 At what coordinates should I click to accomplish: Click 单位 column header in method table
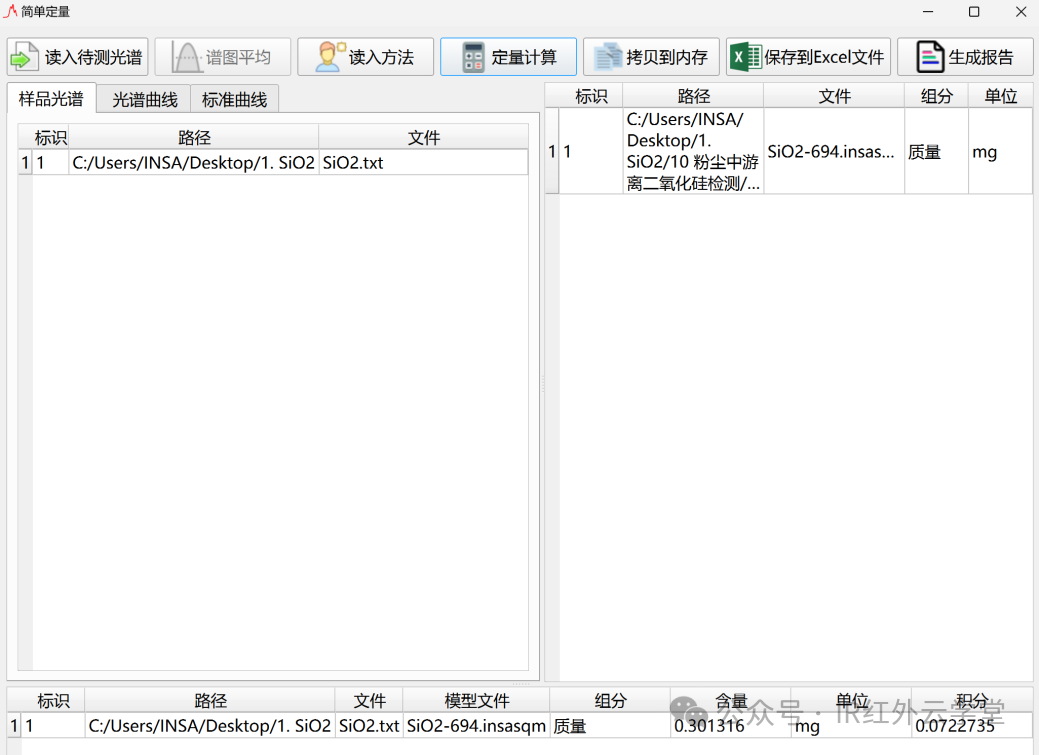click(x=1000, y=96)
